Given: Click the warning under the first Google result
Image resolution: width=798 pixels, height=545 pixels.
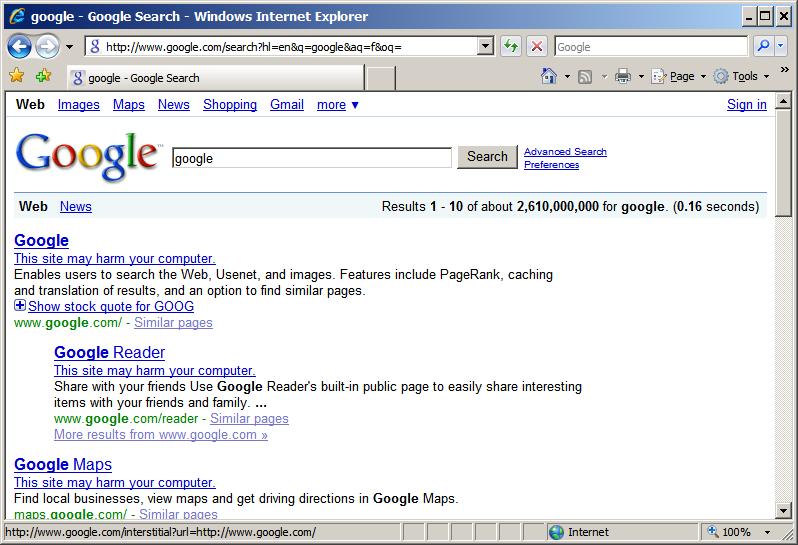Looking at the screenshot, I should 115,259.
